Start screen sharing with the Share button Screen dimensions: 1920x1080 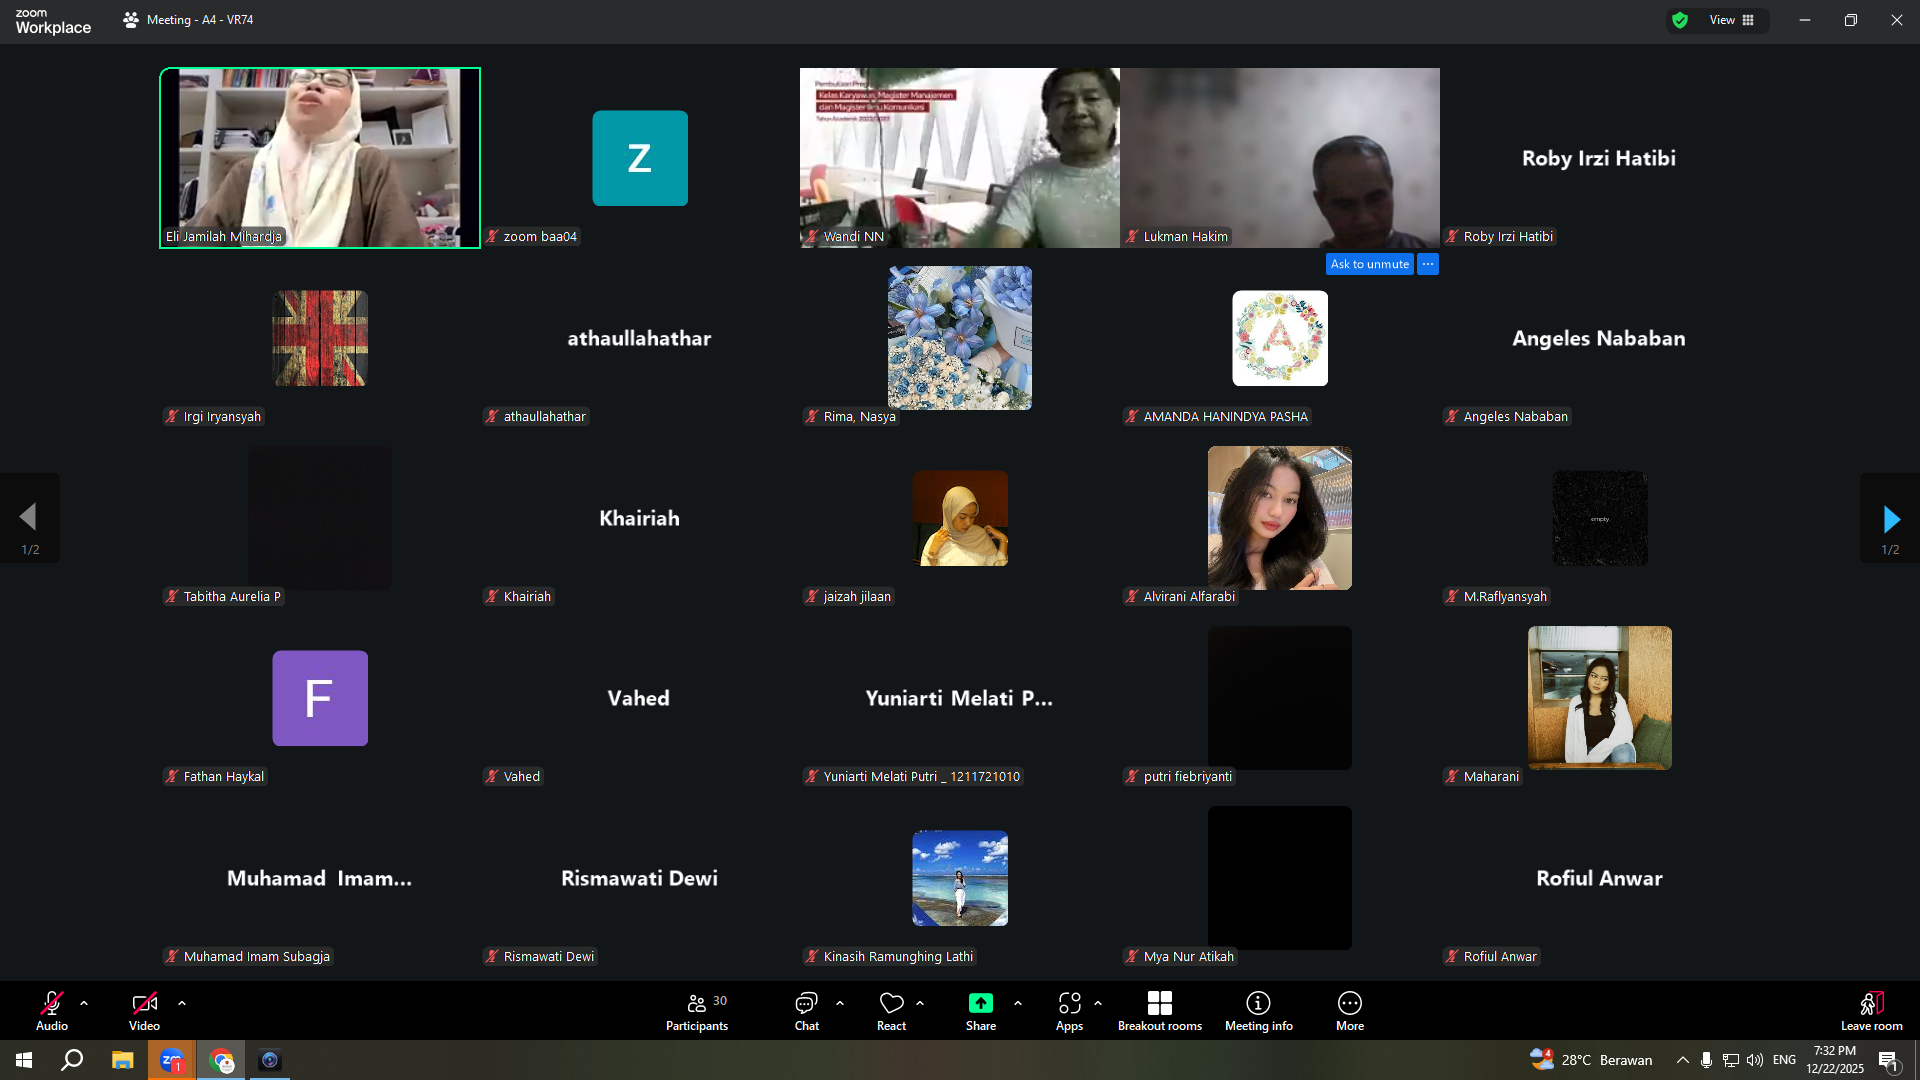tap(981, 1010)
